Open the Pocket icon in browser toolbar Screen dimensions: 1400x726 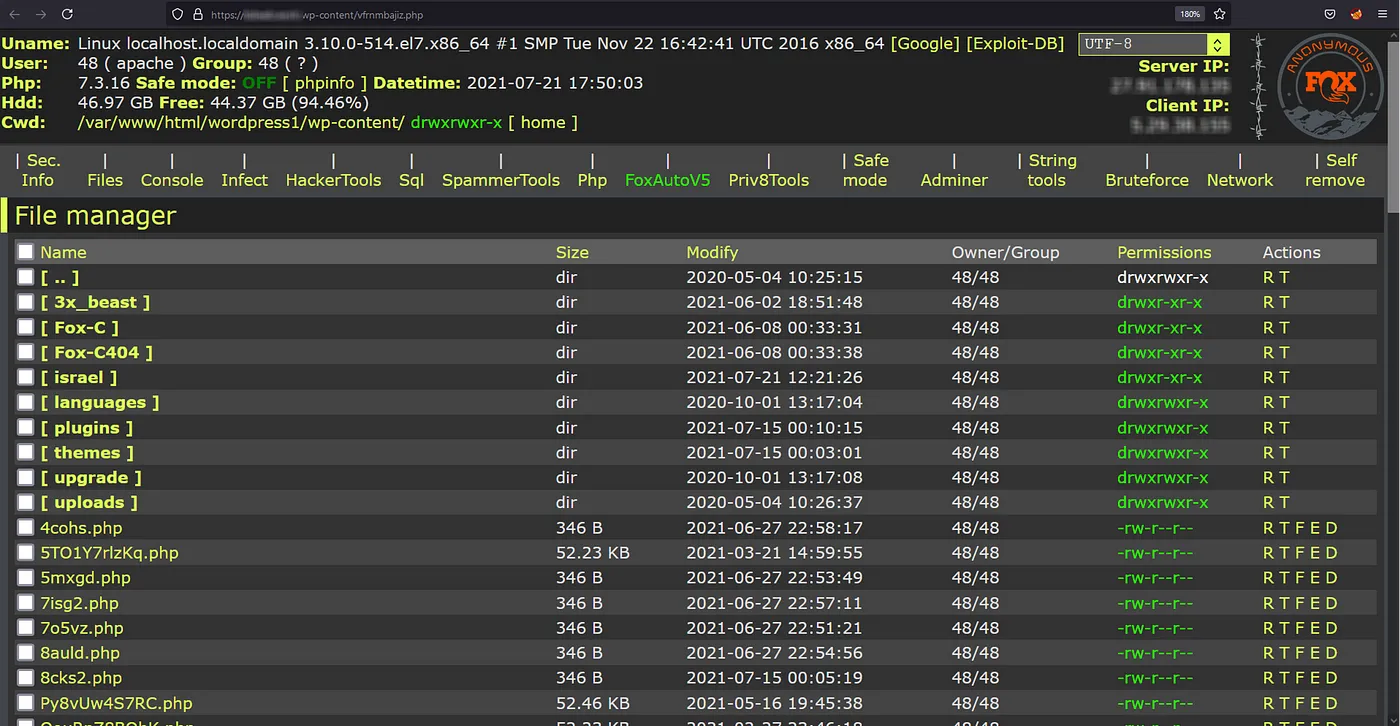(1330, 14)
